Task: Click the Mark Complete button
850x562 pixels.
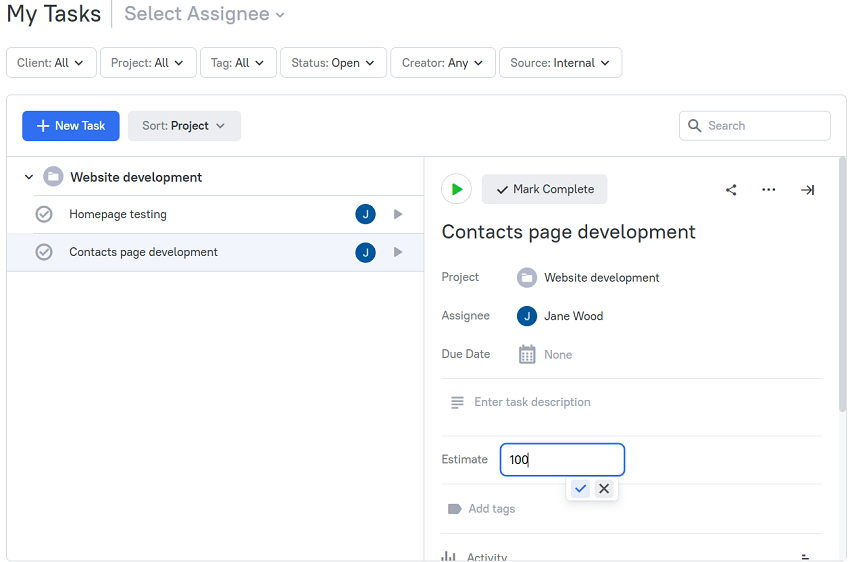Action: 544,189
